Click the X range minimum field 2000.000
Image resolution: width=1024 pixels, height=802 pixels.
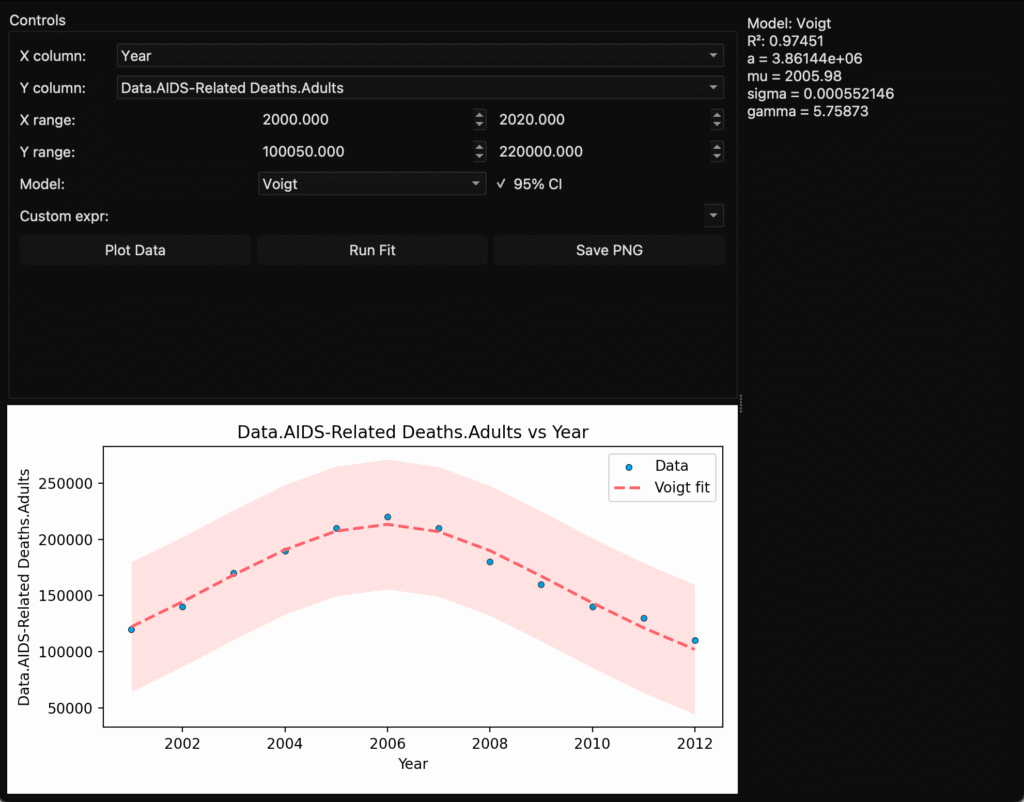pyautogui.click(x=364, y=120)
